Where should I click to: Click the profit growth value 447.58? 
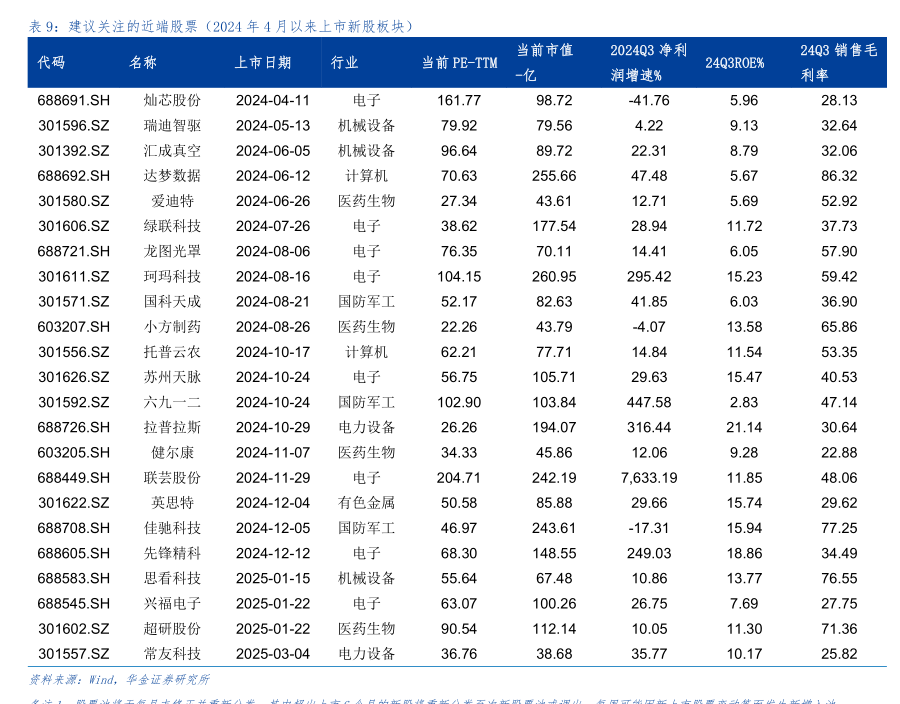tap(649, 402)
